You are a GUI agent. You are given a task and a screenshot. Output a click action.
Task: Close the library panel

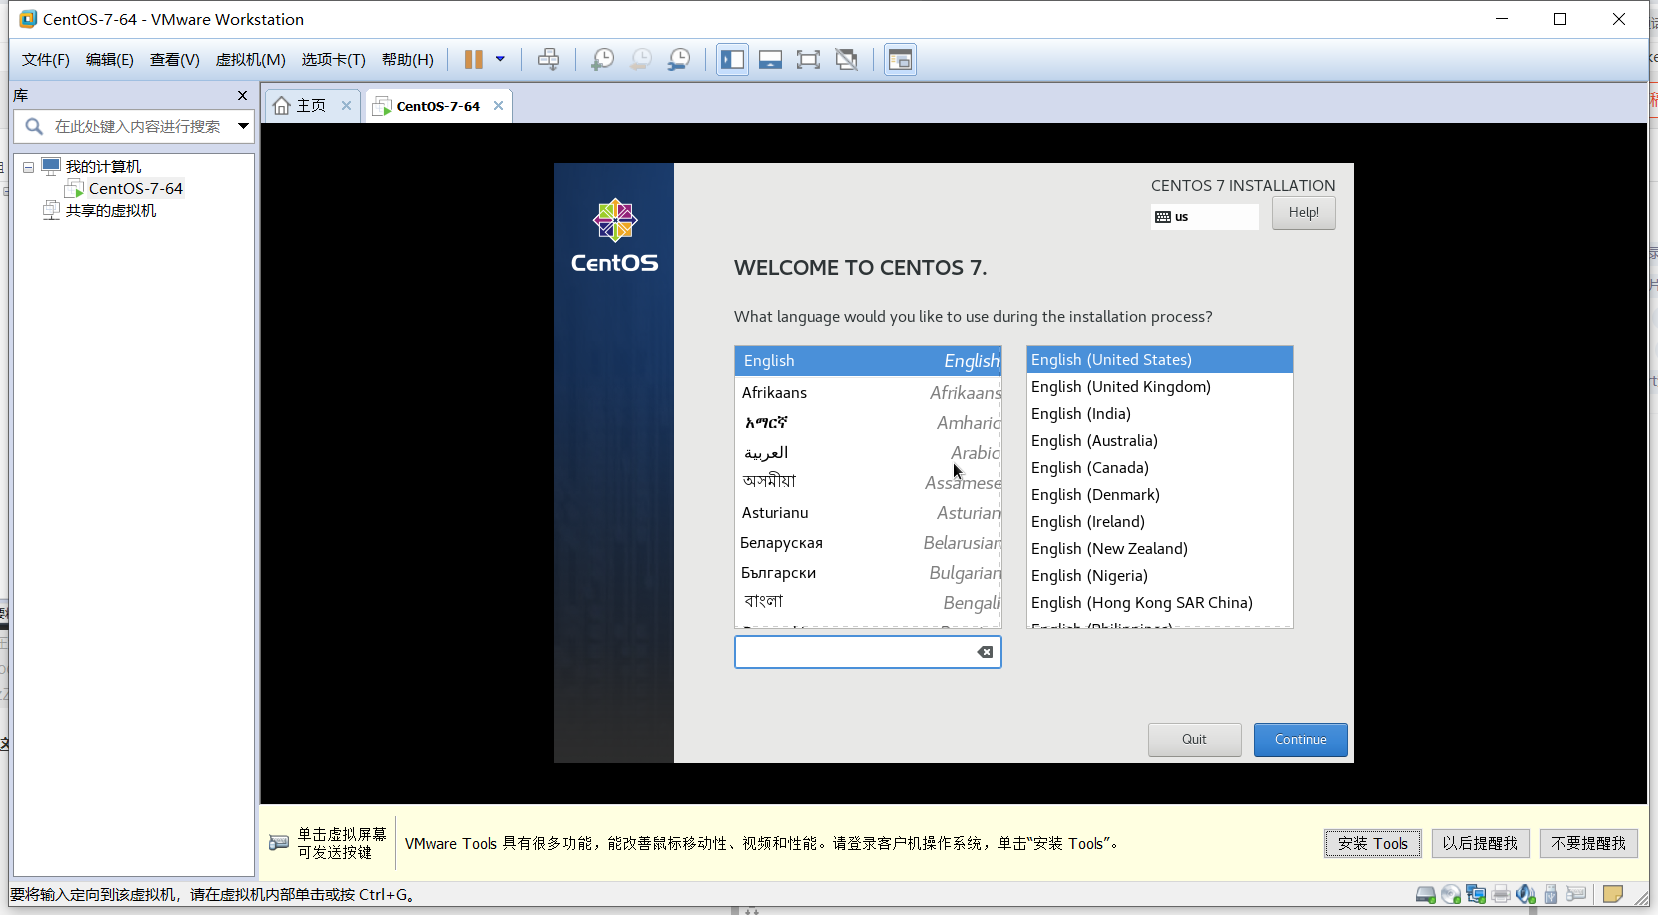click(242, 96)
